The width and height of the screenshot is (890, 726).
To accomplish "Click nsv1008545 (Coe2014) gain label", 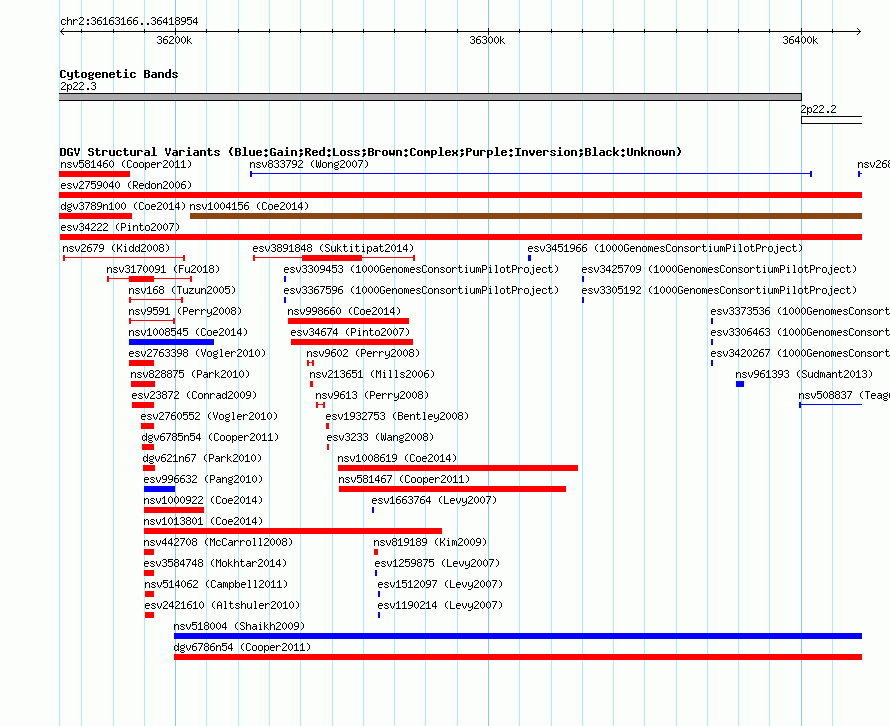I will (188, 333).
